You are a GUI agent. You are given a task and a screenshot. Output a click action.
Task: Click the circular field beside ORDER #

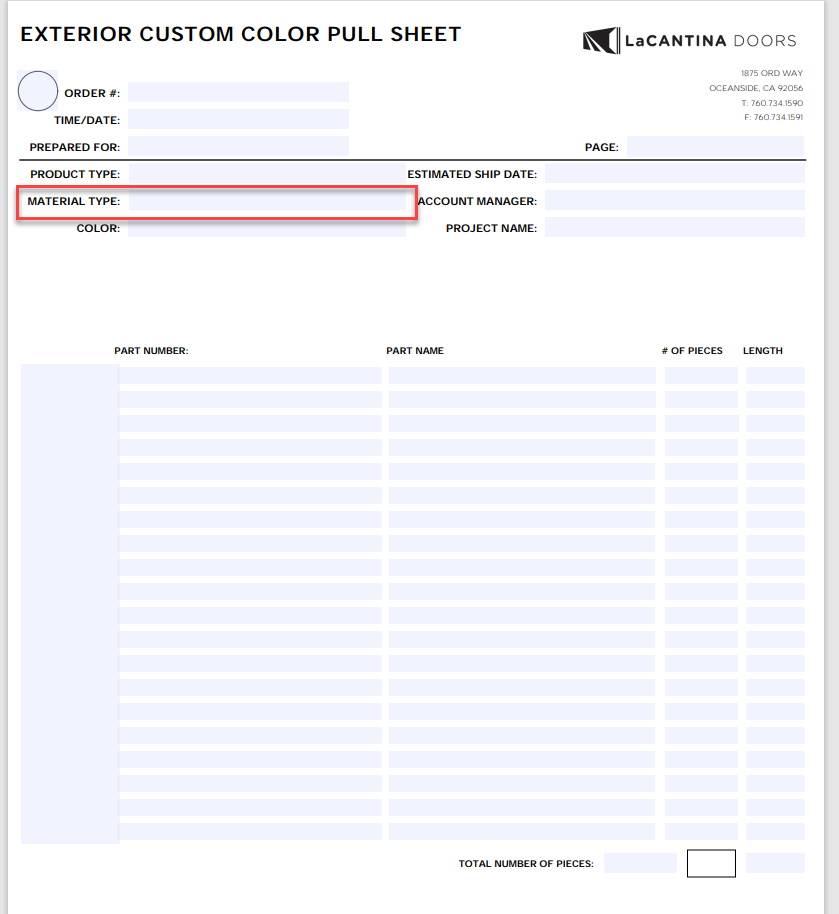click(38, 91)
